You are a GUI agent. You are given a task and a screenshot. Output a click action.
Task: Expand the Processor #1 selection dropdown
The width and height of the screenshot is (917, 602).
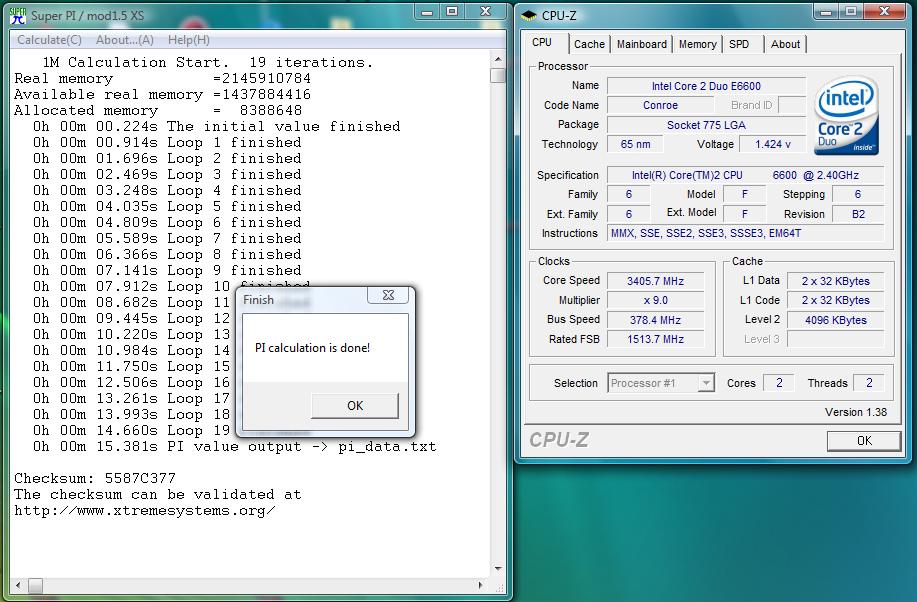click(706, 383)
